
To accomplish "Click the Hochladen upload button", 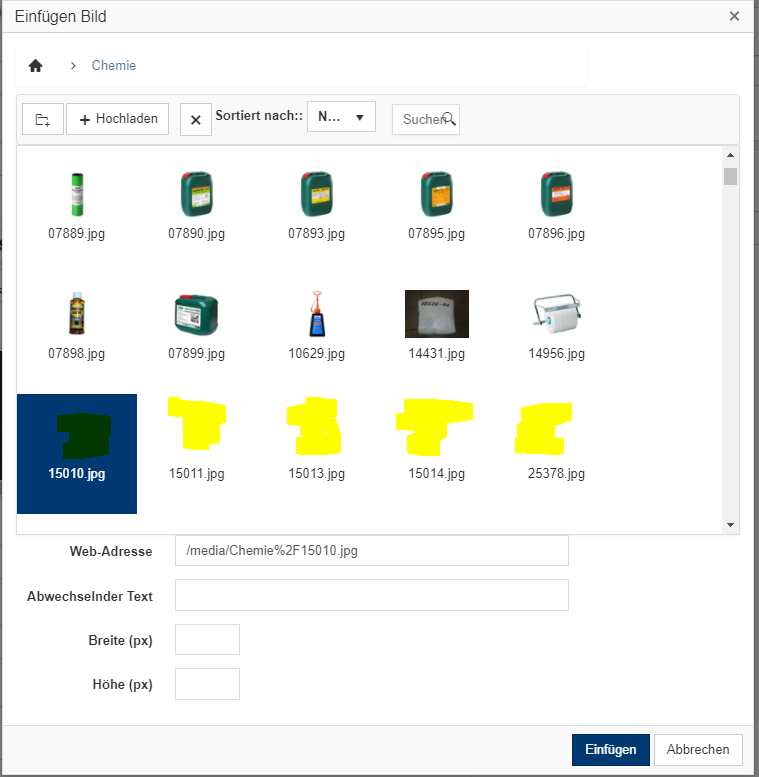I will click(x=117, y=119).
